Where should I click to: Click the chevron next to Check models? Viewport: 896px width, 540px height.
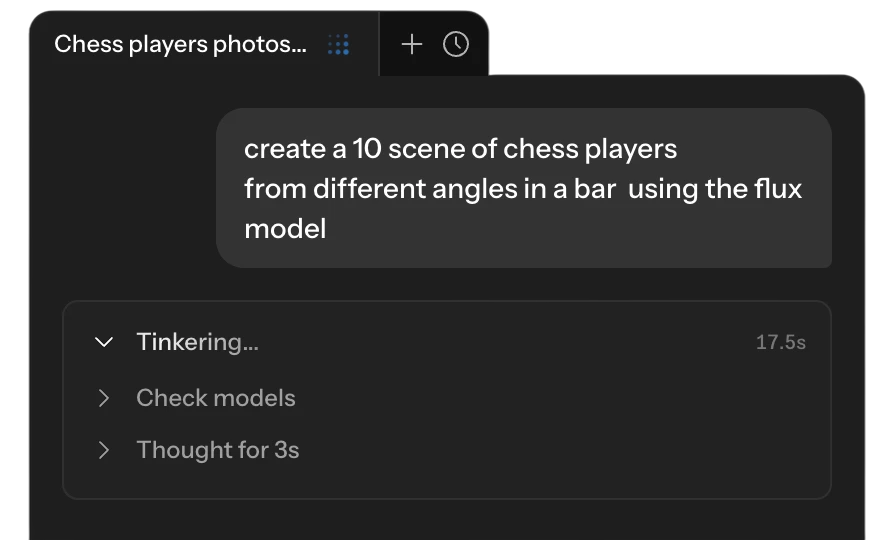[103, 398]
